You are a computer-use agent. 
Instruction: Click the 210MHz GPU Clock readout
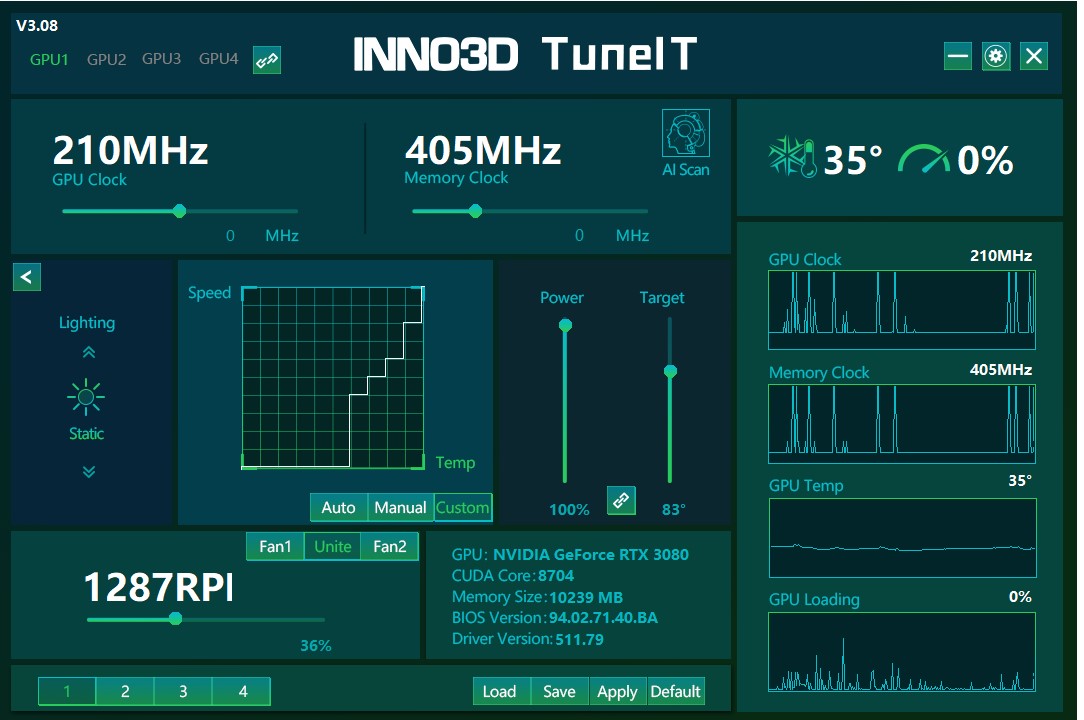click(x=130, y=150)
